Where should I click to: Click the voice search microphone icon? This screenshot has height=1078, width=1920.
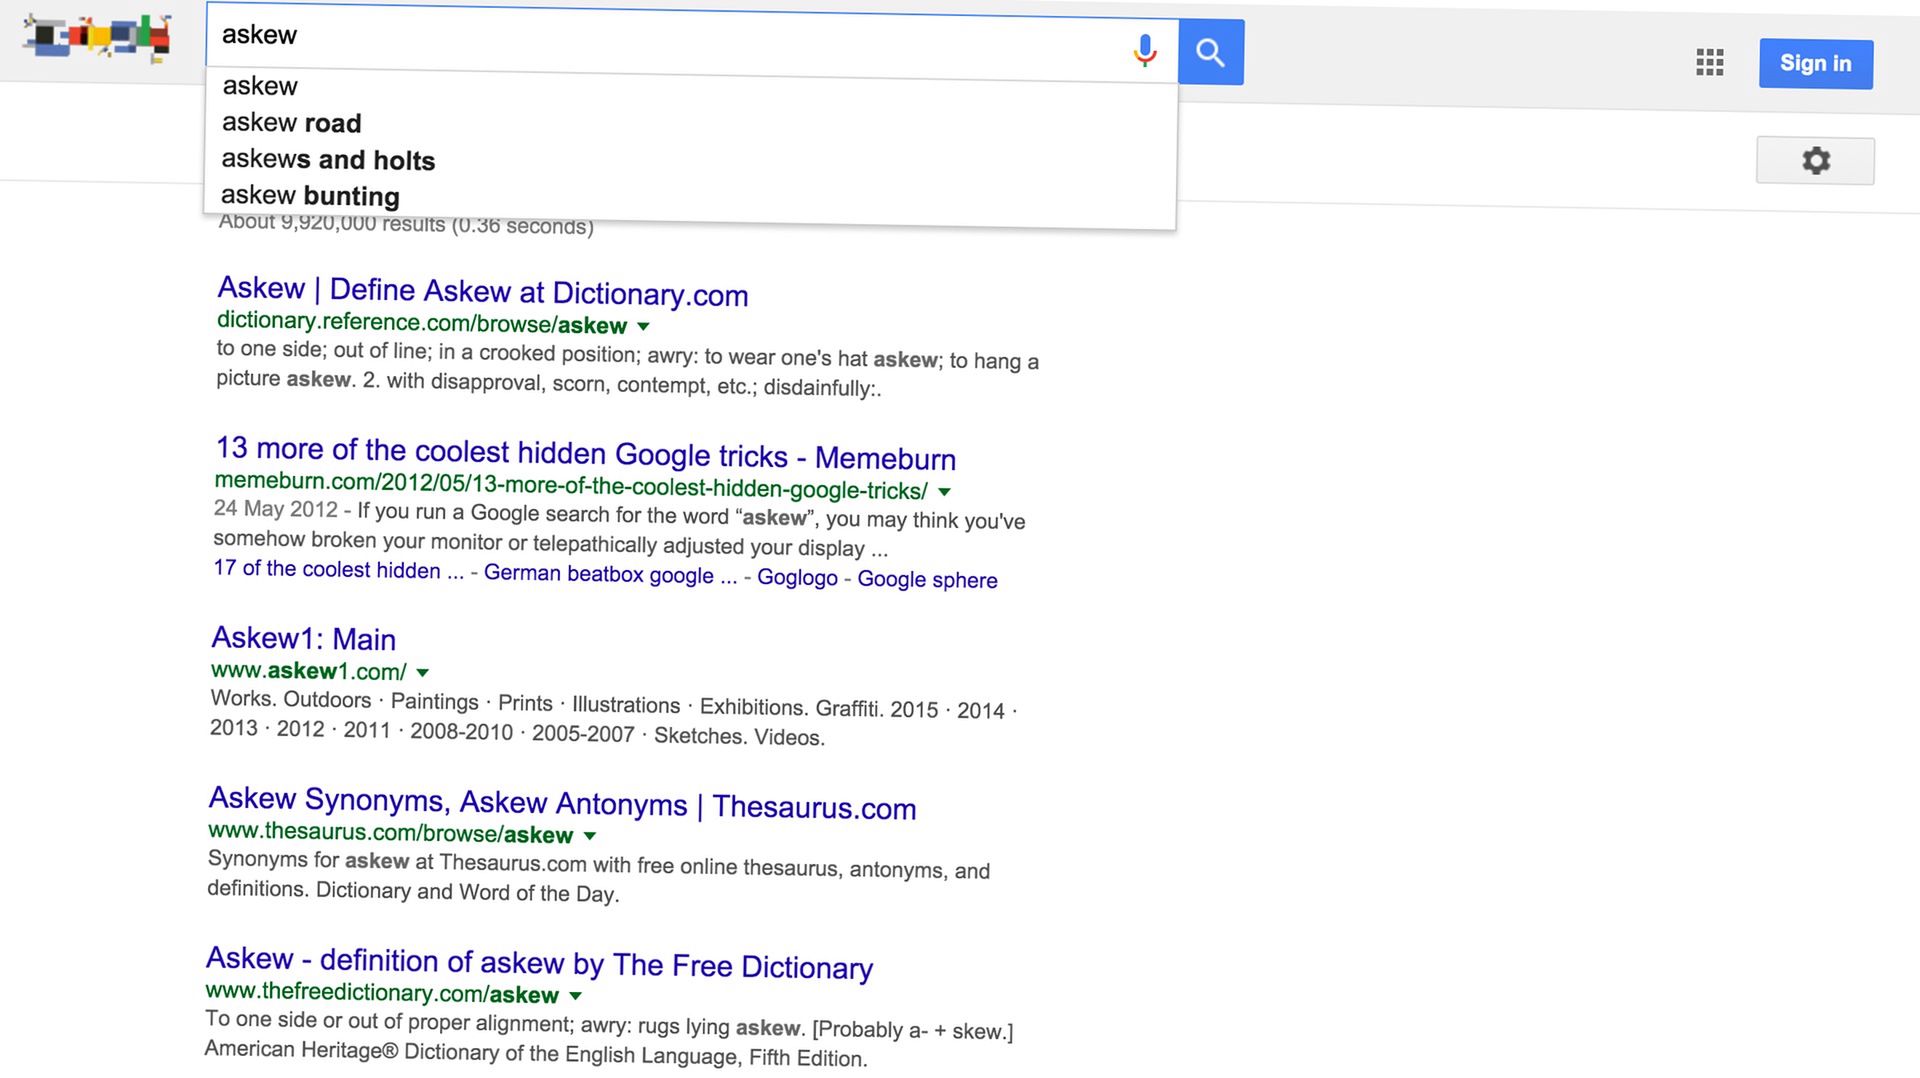click(1145, 50)
